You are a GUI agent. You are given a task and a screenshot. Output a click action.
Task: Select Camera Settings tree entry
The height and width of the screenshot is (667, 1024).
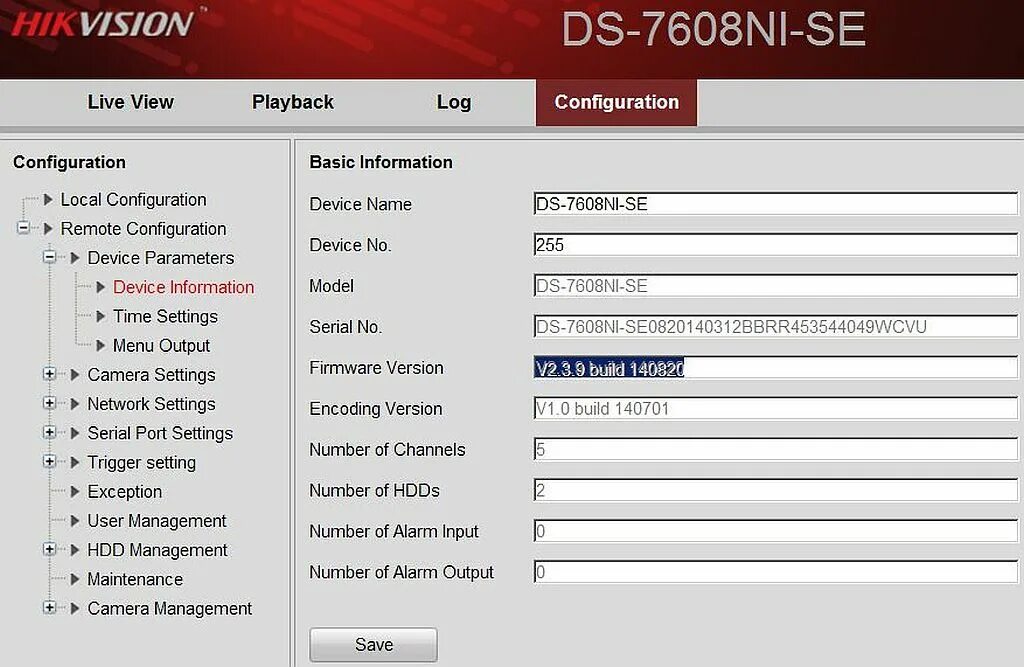point(152,375)
